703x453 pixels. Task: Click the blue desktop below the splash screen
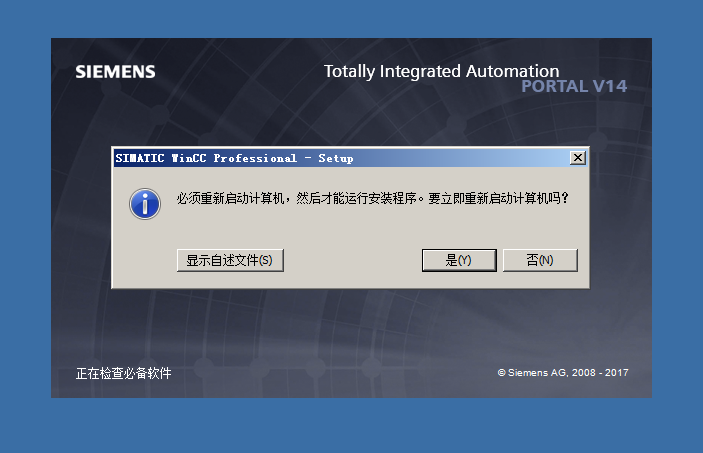pos(351,425)
